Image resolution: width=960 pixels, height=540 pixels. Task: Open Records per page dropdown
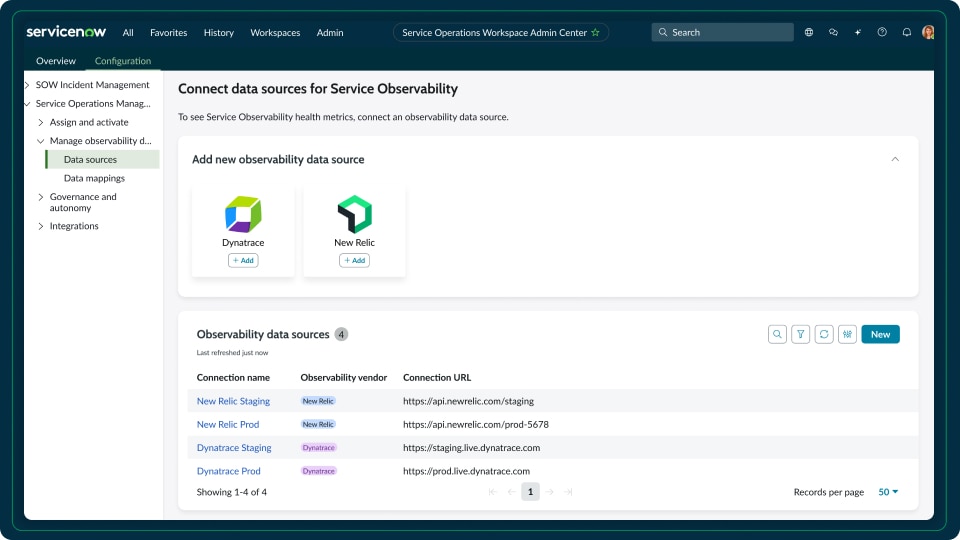coord(888,492)
